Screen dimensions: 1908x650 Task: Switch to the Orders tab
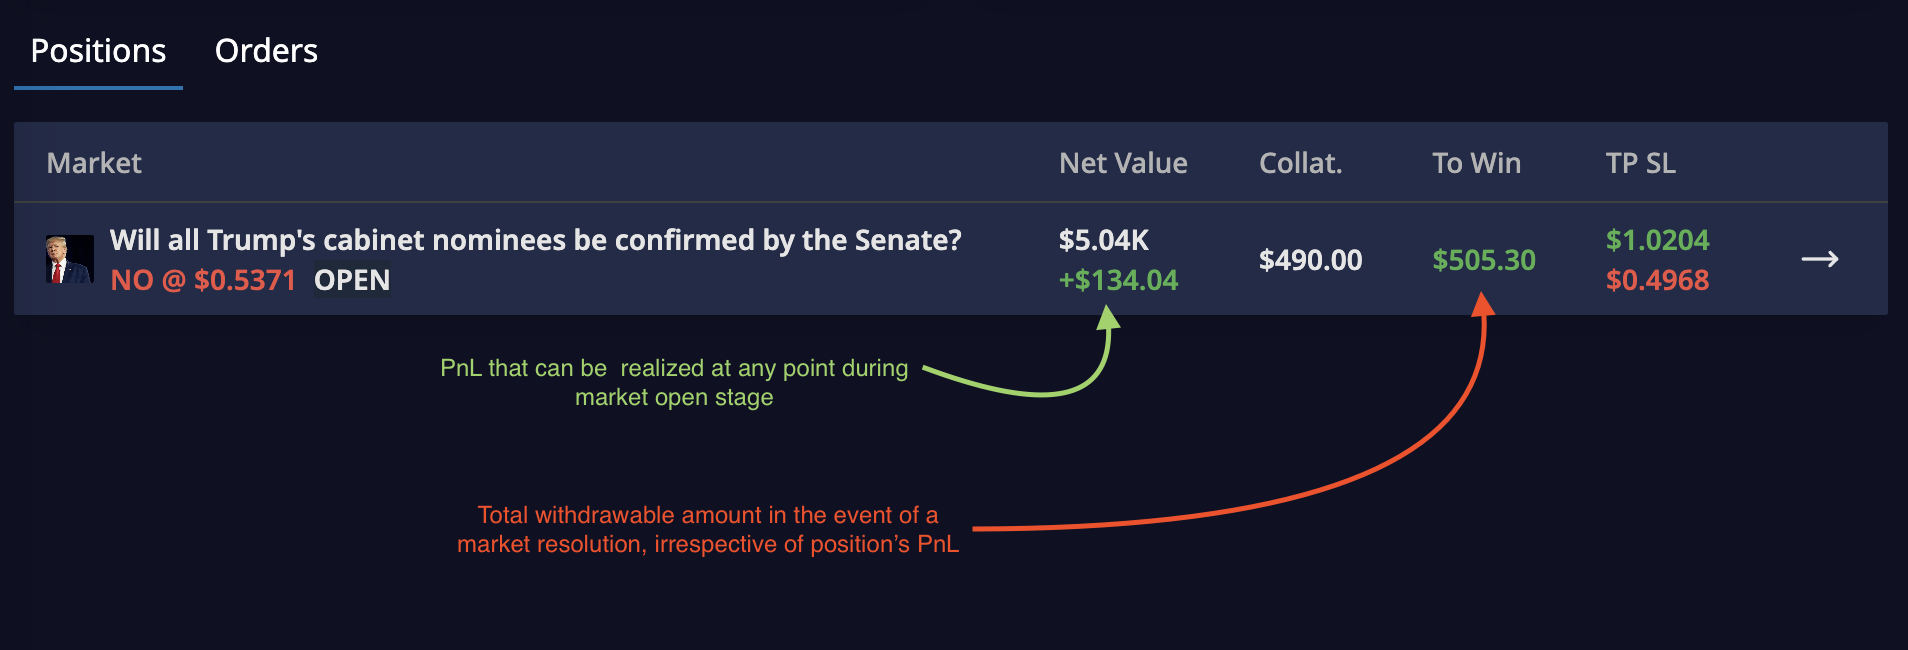266,51
